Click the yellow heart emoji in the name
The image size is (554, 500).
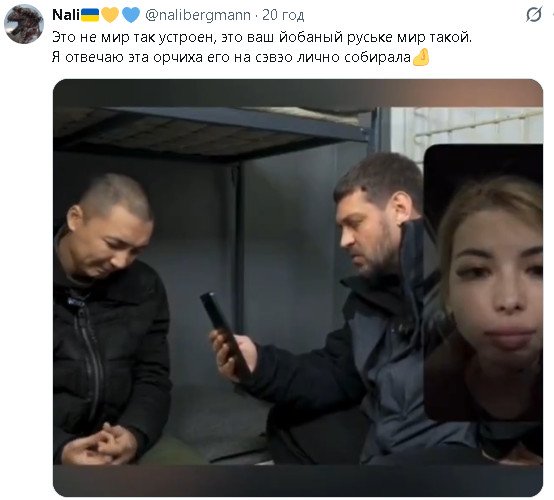point(110,15)
